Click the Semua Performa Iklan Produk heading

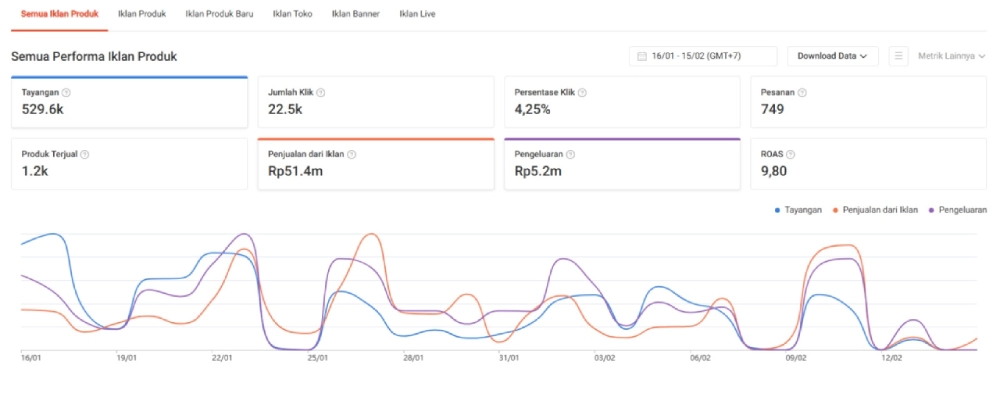tap(94, 57)
